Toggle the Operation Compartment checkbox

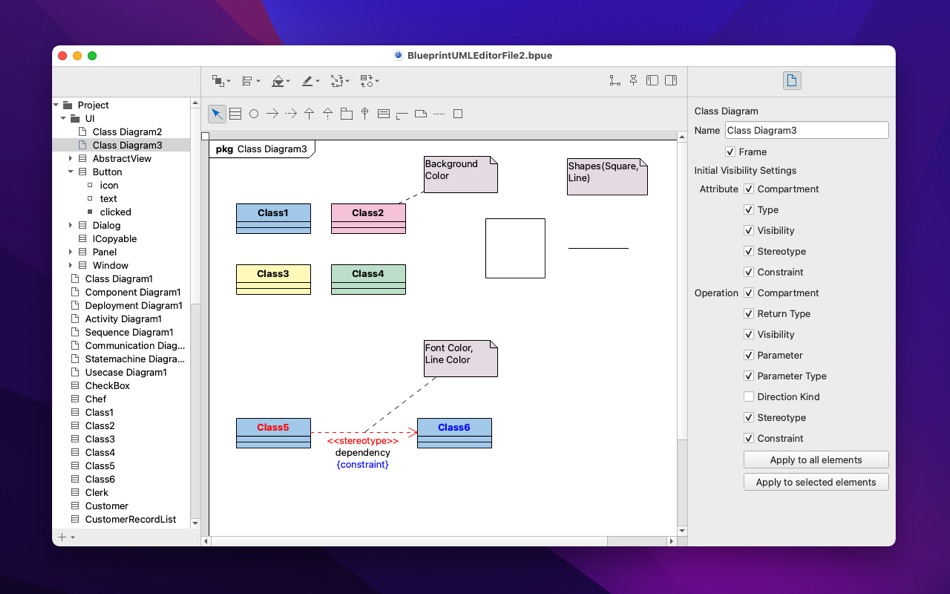coord(749,293)
